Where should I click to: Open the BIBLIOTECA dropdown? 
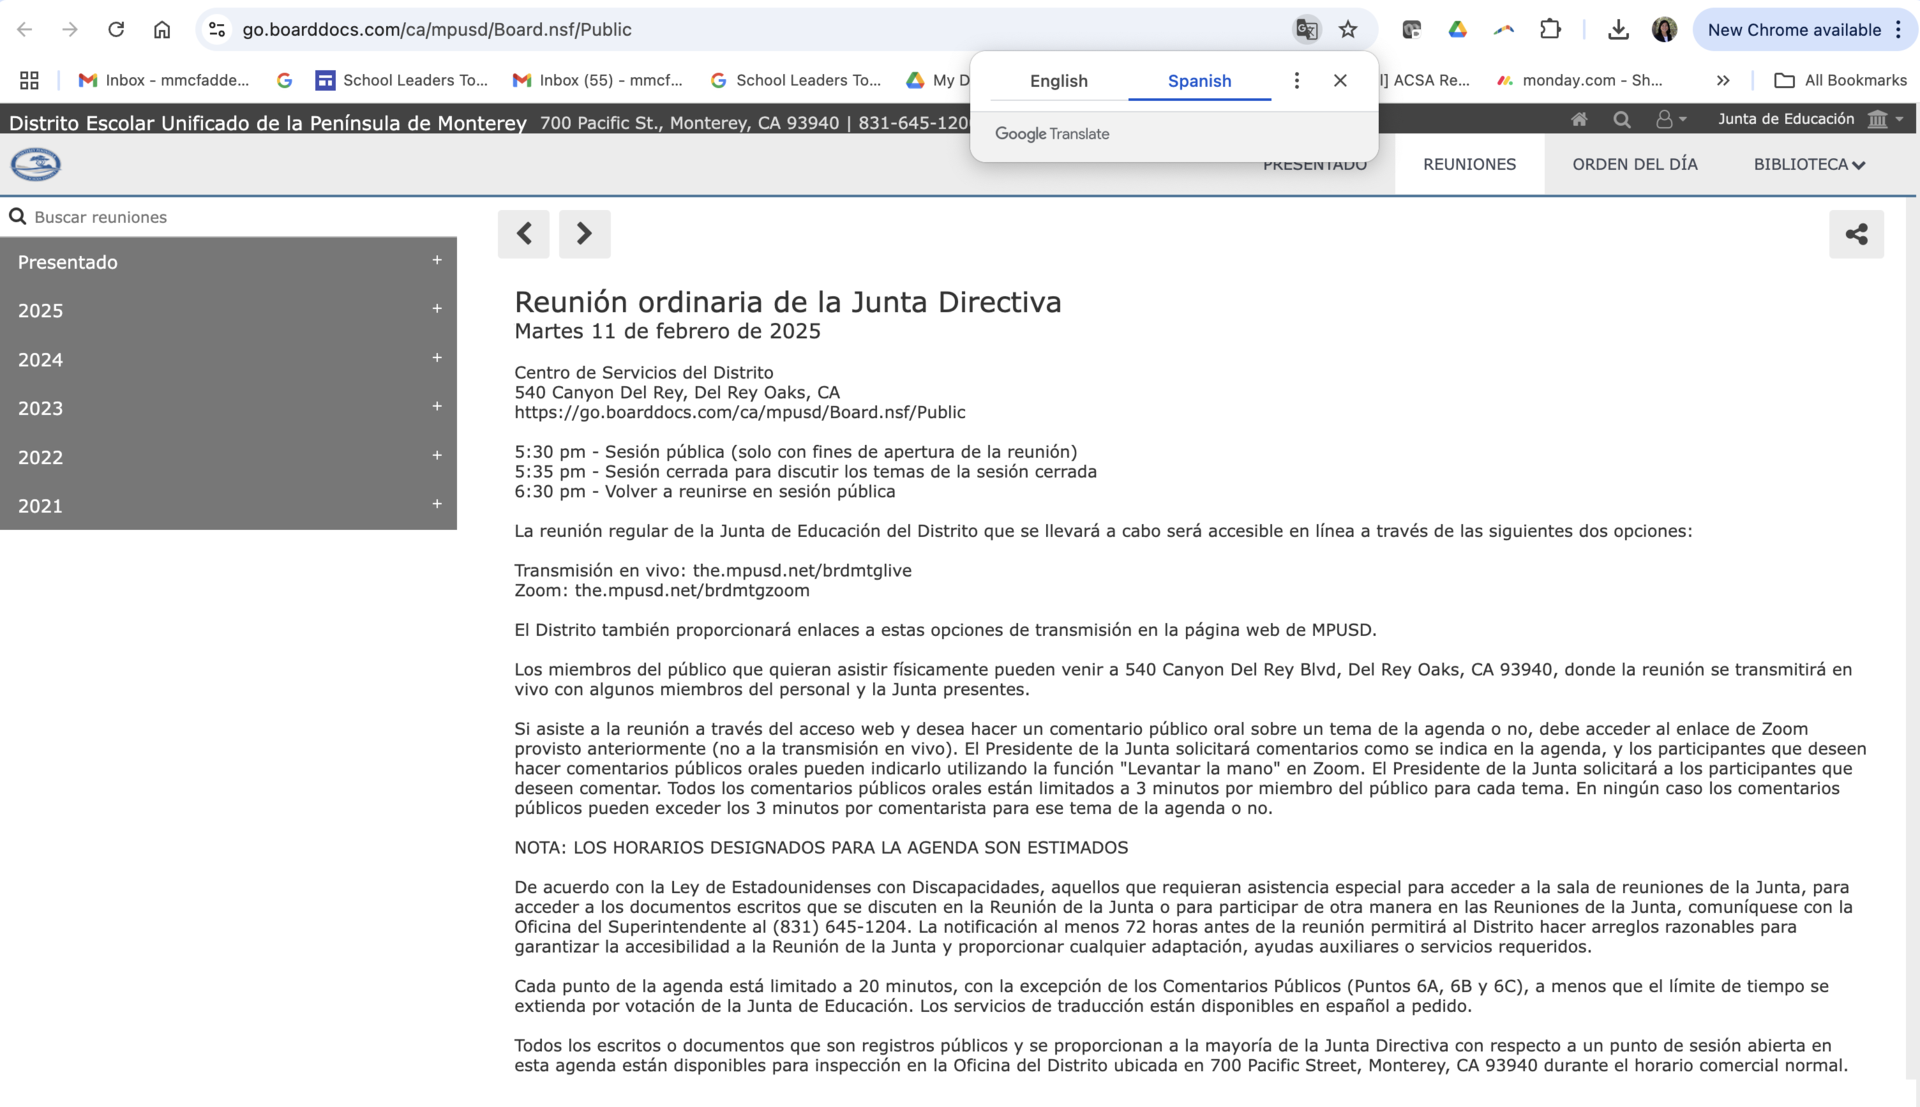(x=1809, y=164)
